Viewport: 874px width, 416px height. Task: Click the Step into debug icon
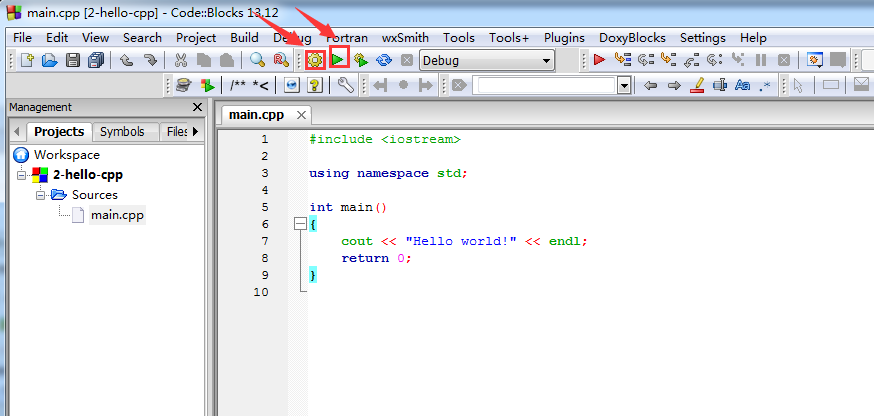point(668,59)
